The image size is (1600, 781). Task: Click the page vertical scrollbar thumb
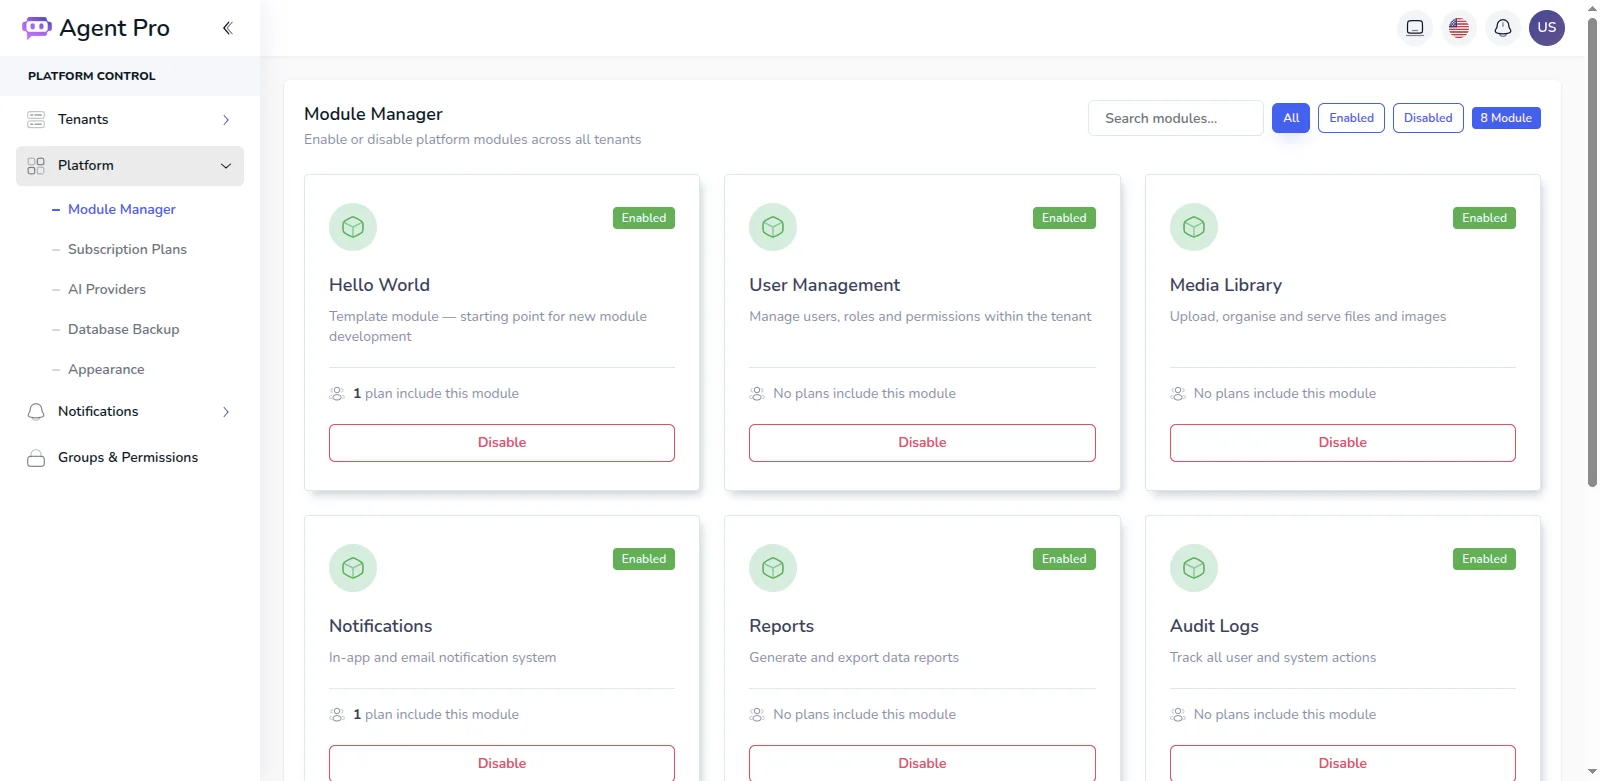[x=1592, y=252]
